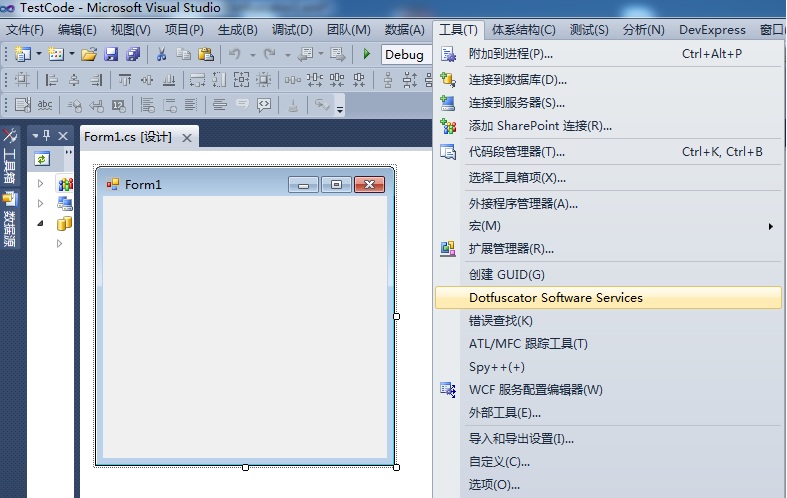Click the Add New Item toolbar icon

[x=56, y=54]
